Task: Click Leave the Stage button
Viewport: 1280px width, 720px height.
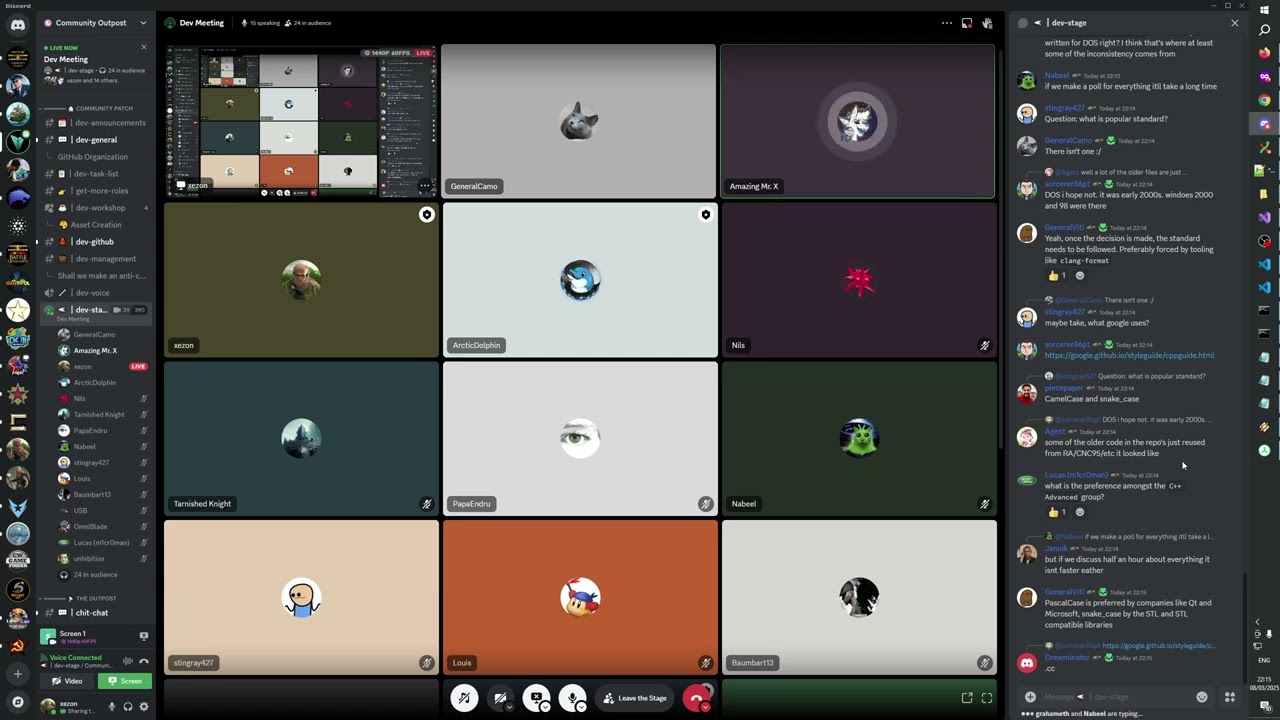Action: point(635,698)
